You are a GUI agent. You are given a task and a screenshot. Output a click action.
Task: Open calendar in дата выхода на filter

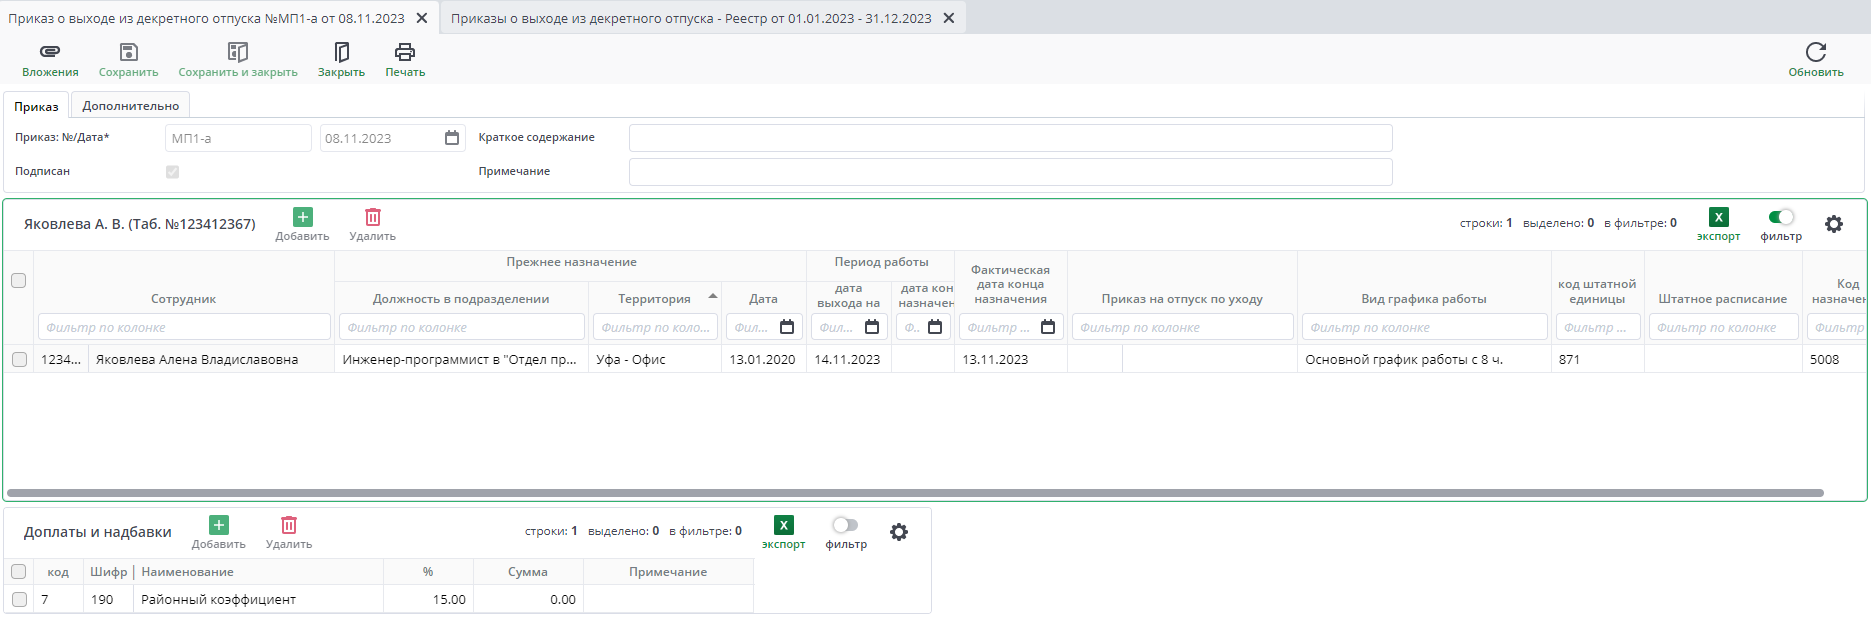(x=872, y=327)
